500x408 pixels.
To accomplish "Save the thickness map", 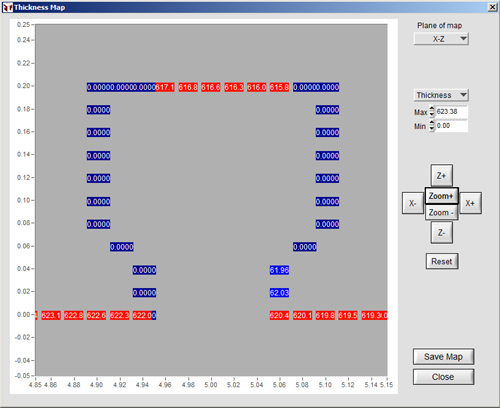I will [x=443, y=357].
